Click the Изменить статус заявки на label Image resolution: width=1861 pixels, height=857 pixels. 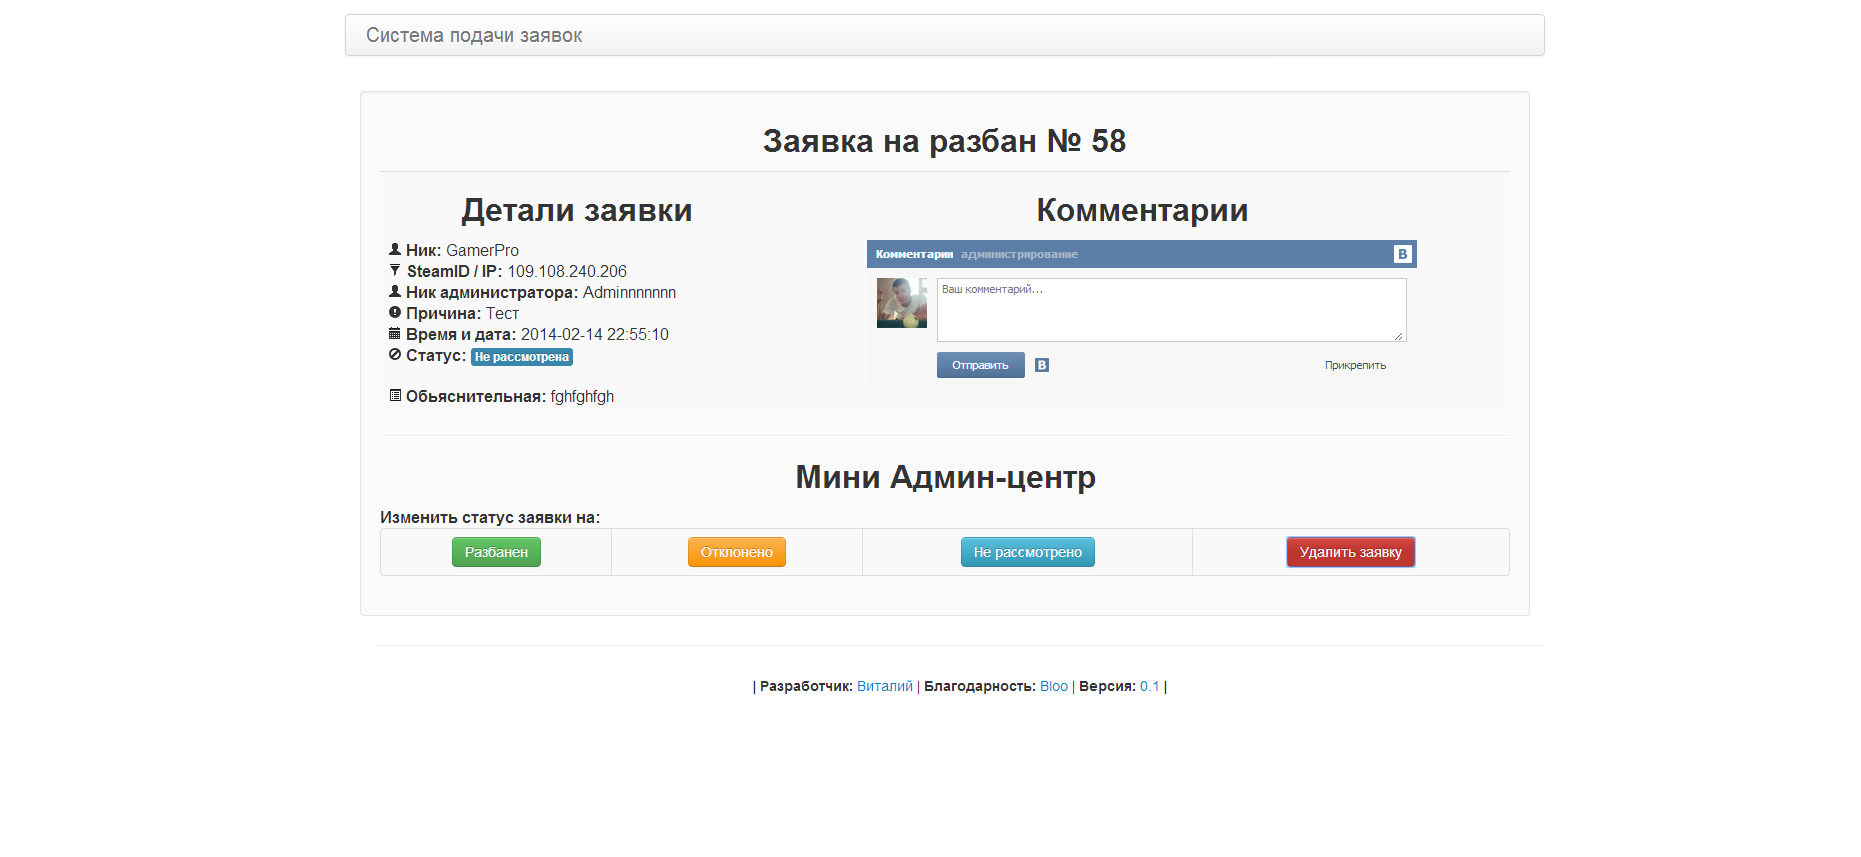(490, 517)
